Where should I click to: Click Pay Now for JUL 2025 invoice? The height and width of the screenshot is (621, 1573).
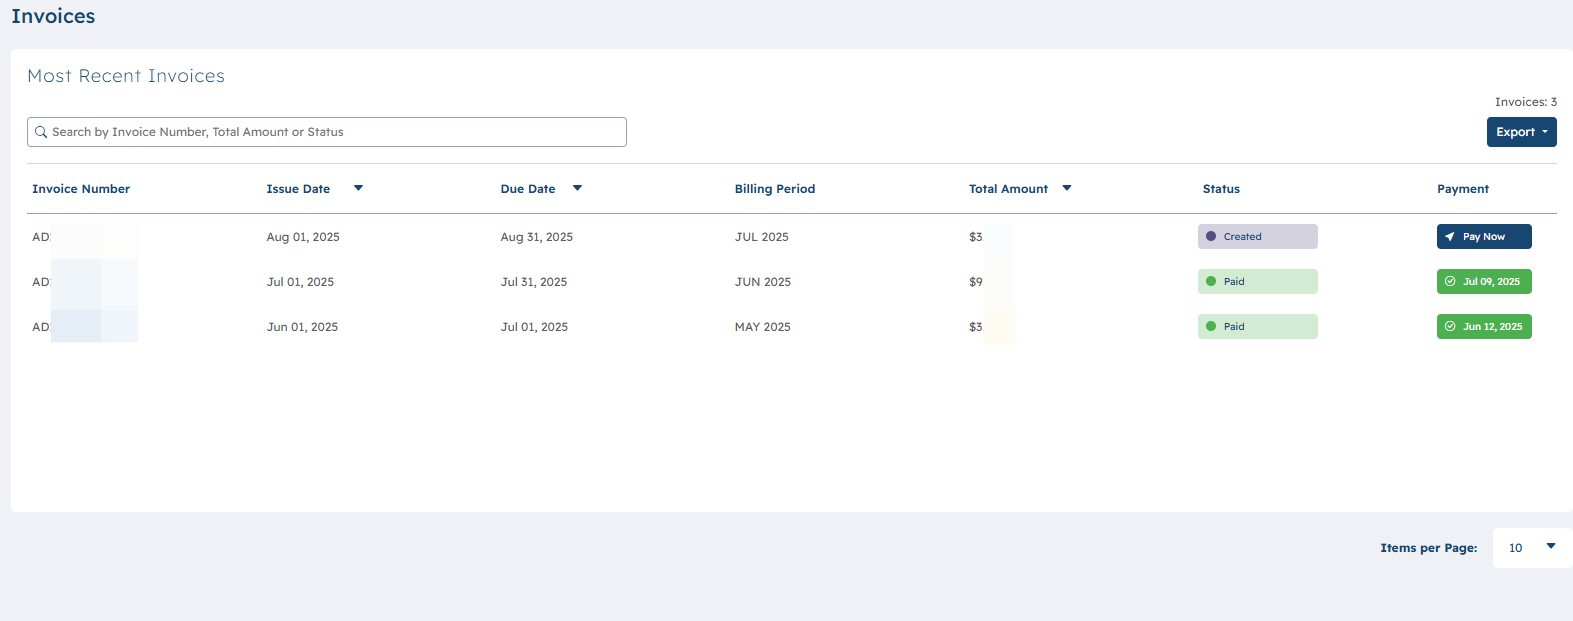pyautogui.click(x=1484, y=237)
